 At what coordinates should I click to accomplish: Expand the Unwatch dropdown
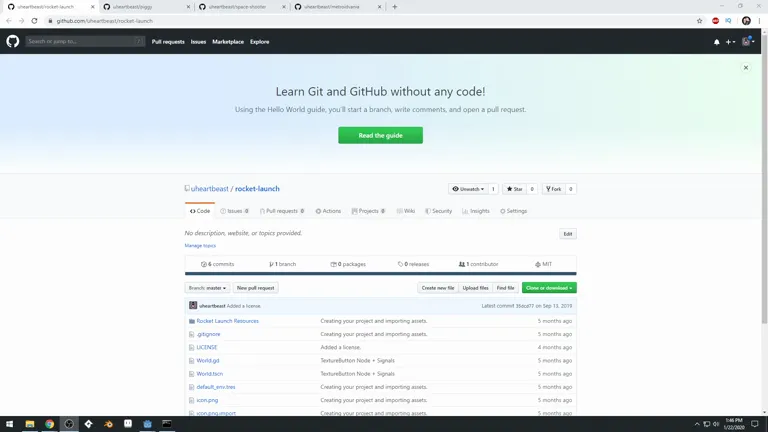click(468, 189)
